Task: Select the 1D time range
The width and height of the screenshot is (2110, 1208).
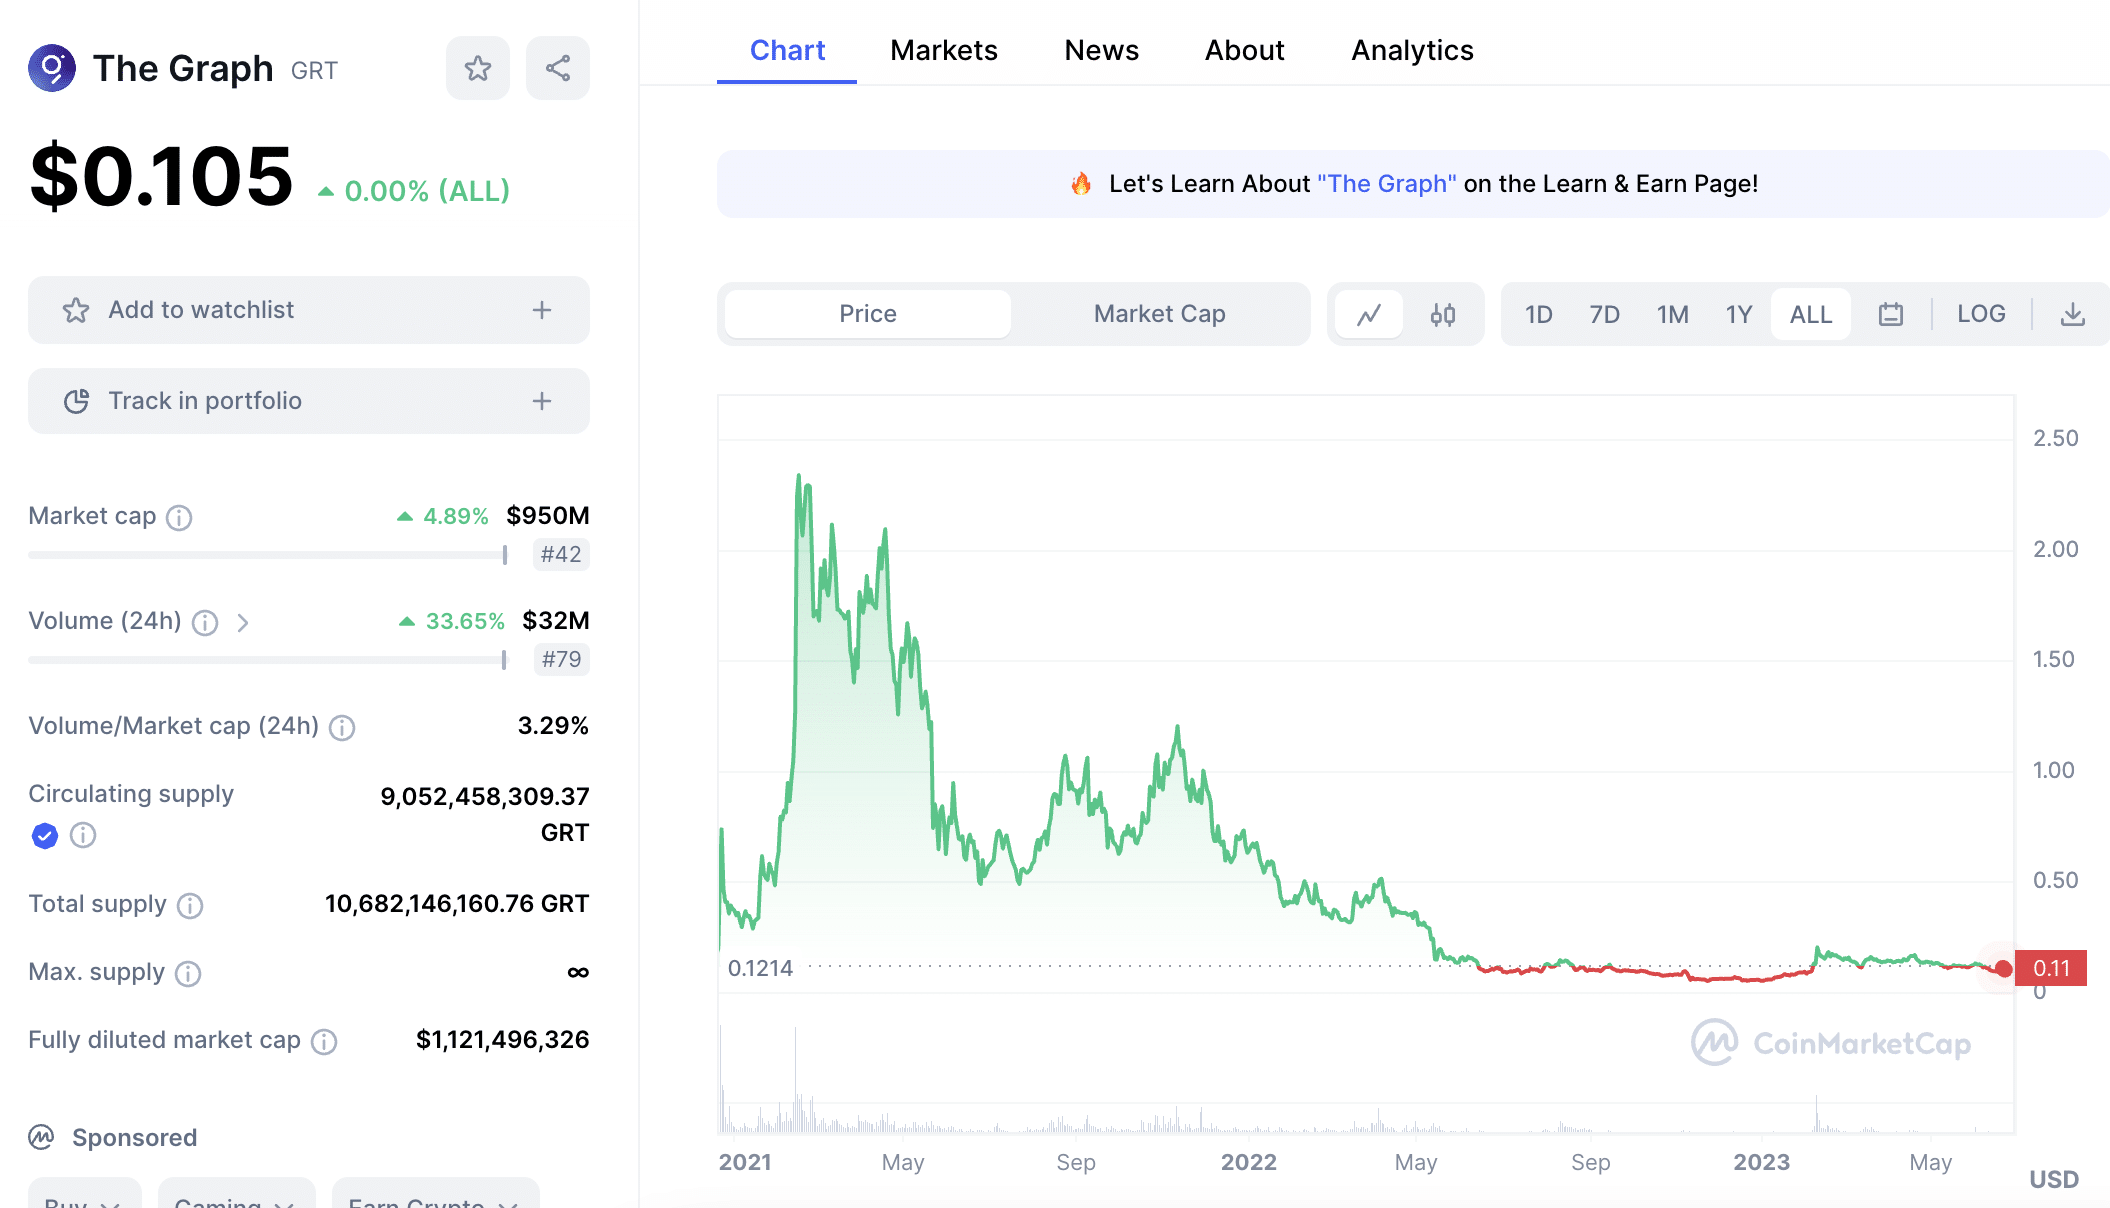Action: tap(1538, 314)
